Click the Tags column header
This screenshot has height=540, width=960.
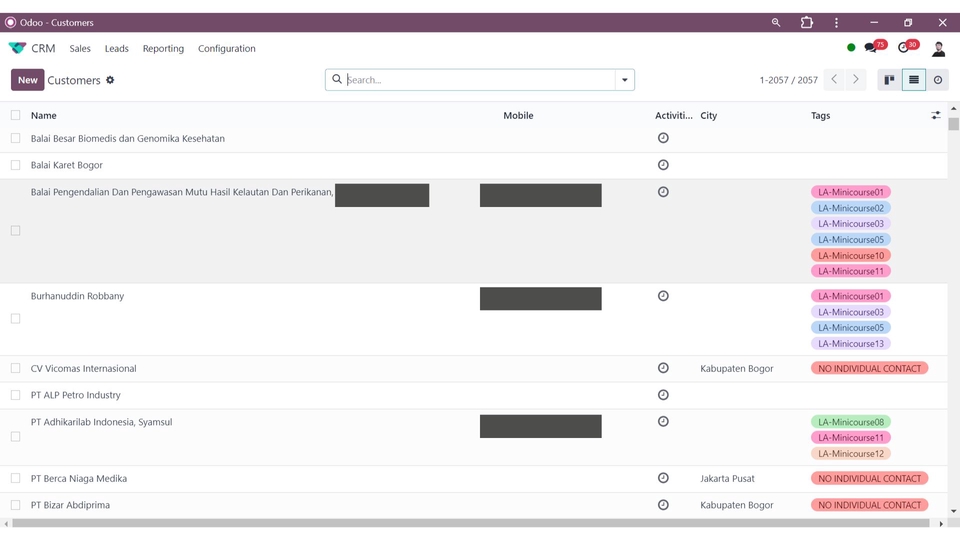pyautogui.click(x=820, y=115)
